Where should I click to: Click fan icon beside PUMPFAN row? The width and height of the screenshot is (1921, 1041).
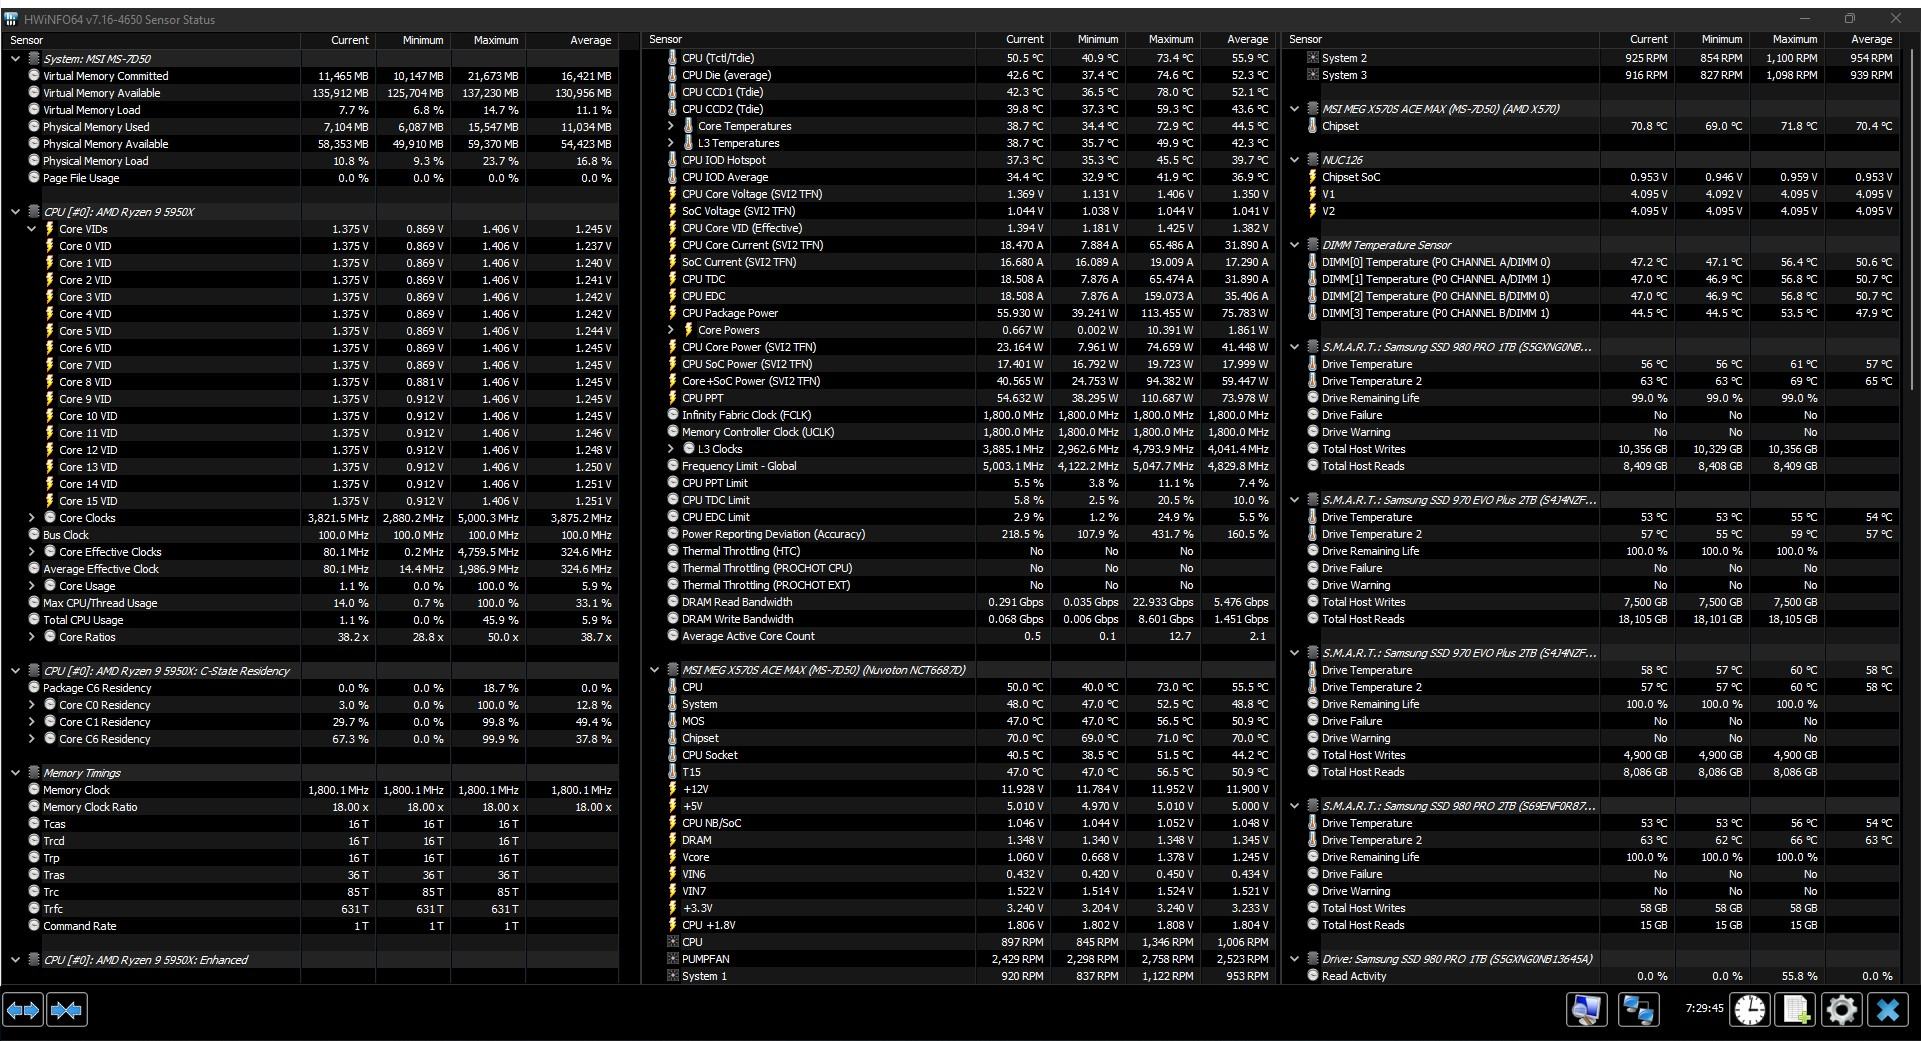[672, 959]
